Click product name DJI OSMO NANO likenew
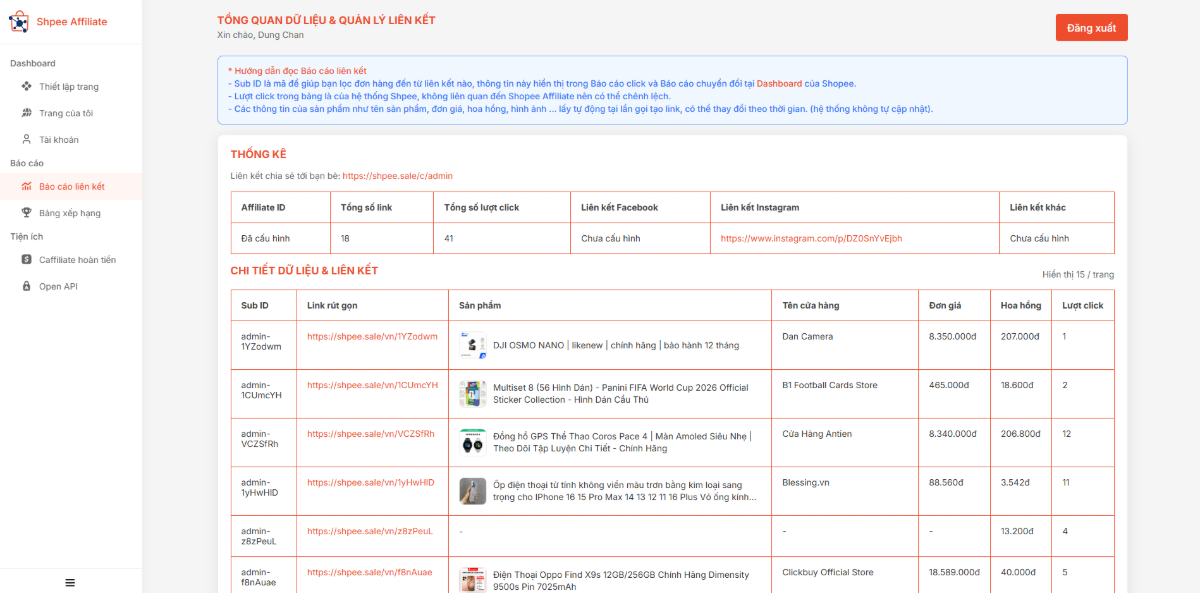The width and height of the screenshot is (1200, 593). pyautogui.click(x=616, y=345)
